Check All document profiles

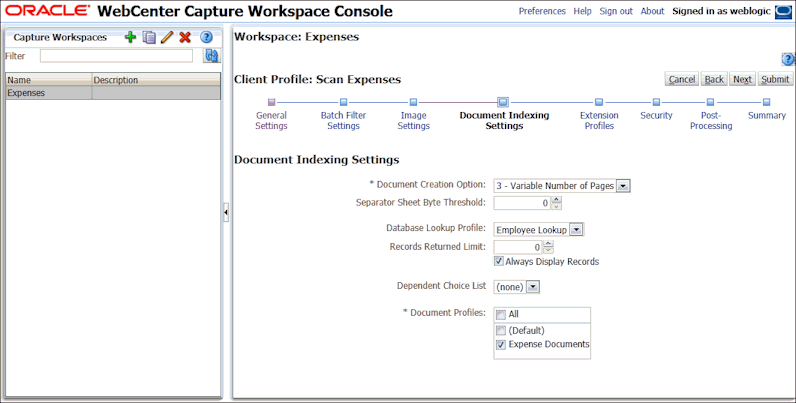[x=501, y=315]
